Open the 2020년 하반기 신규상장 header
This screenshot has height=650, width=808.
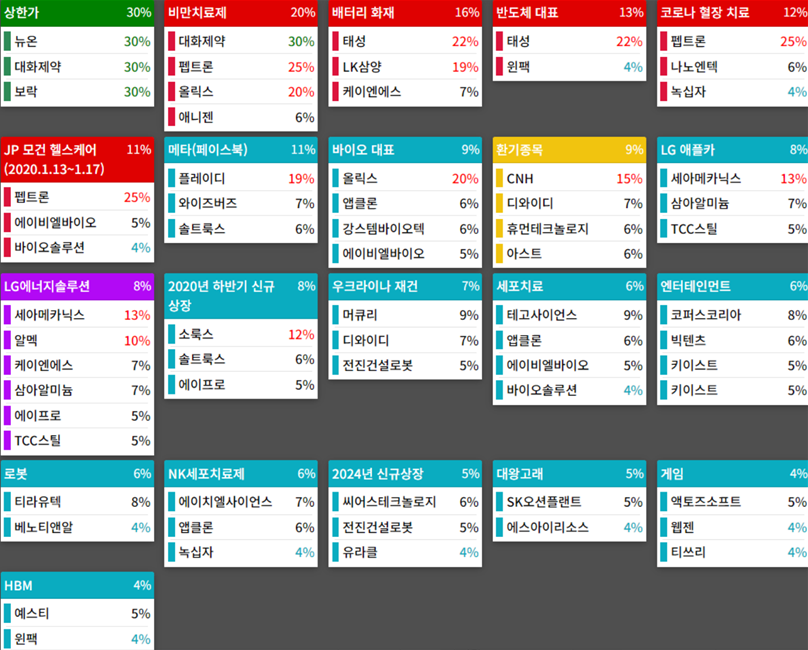tap(241, 296)
